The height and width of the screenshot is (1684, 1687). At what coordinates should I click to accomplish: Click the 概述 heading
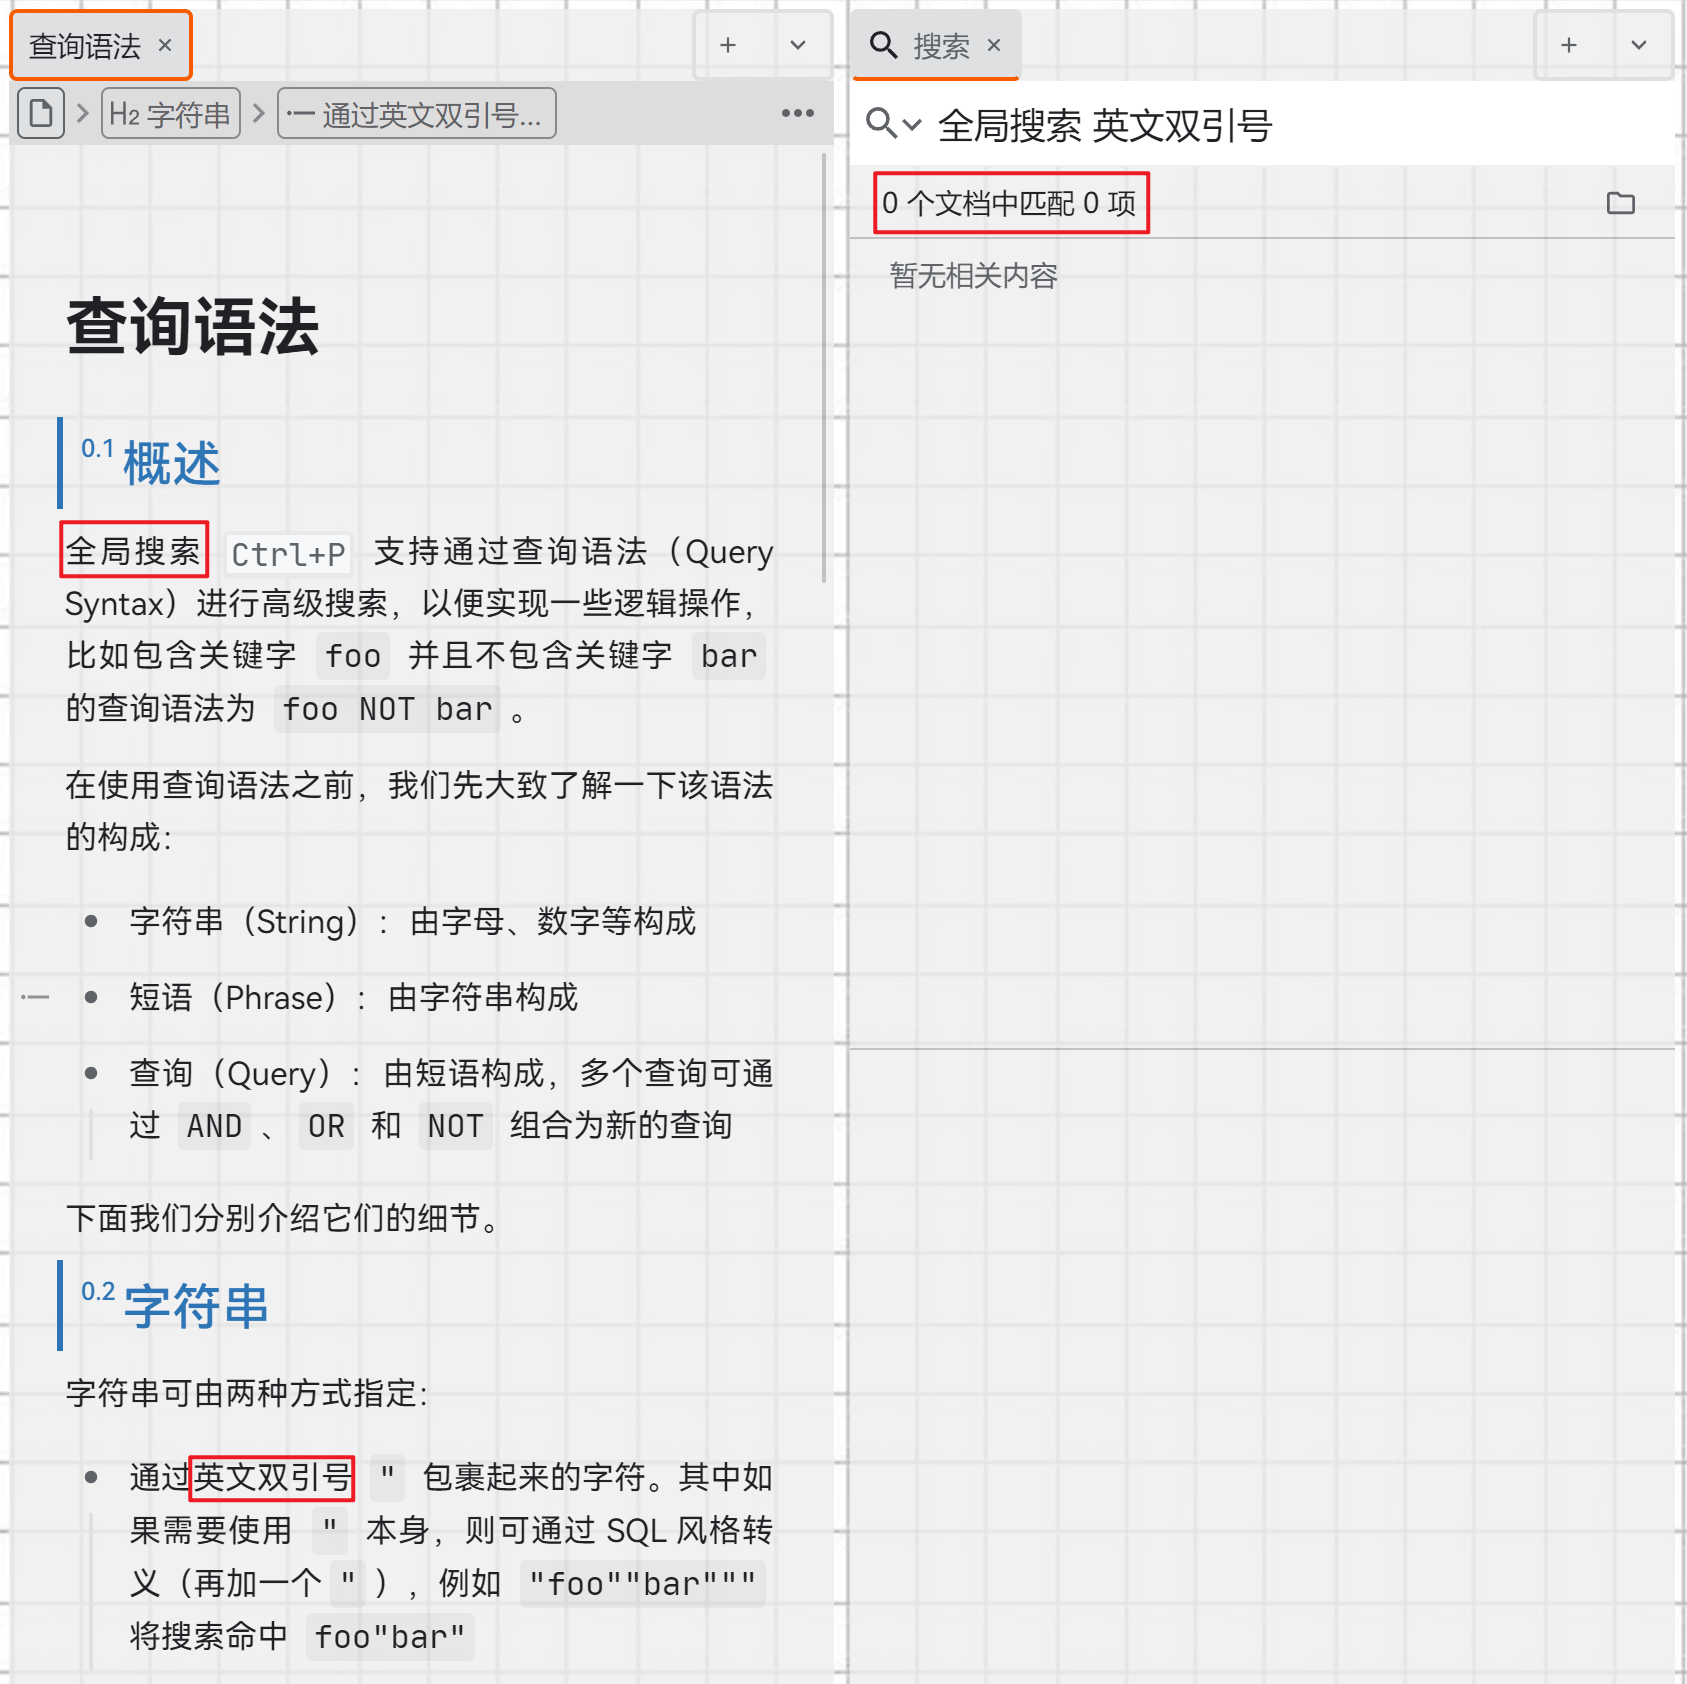pos(172,464)
